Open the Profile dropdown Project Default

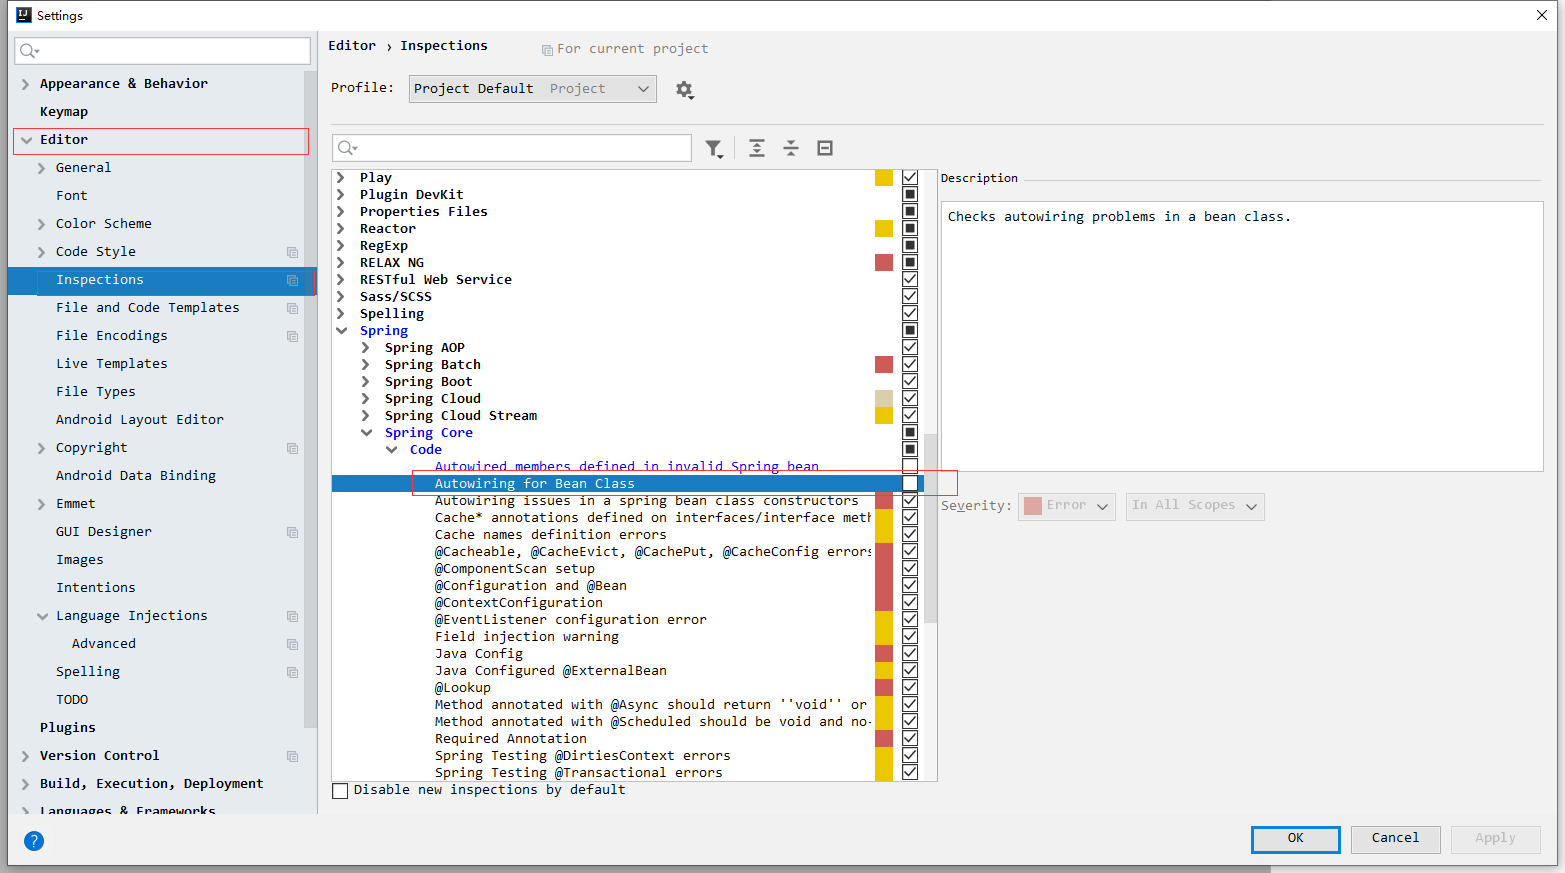[532, 89]
